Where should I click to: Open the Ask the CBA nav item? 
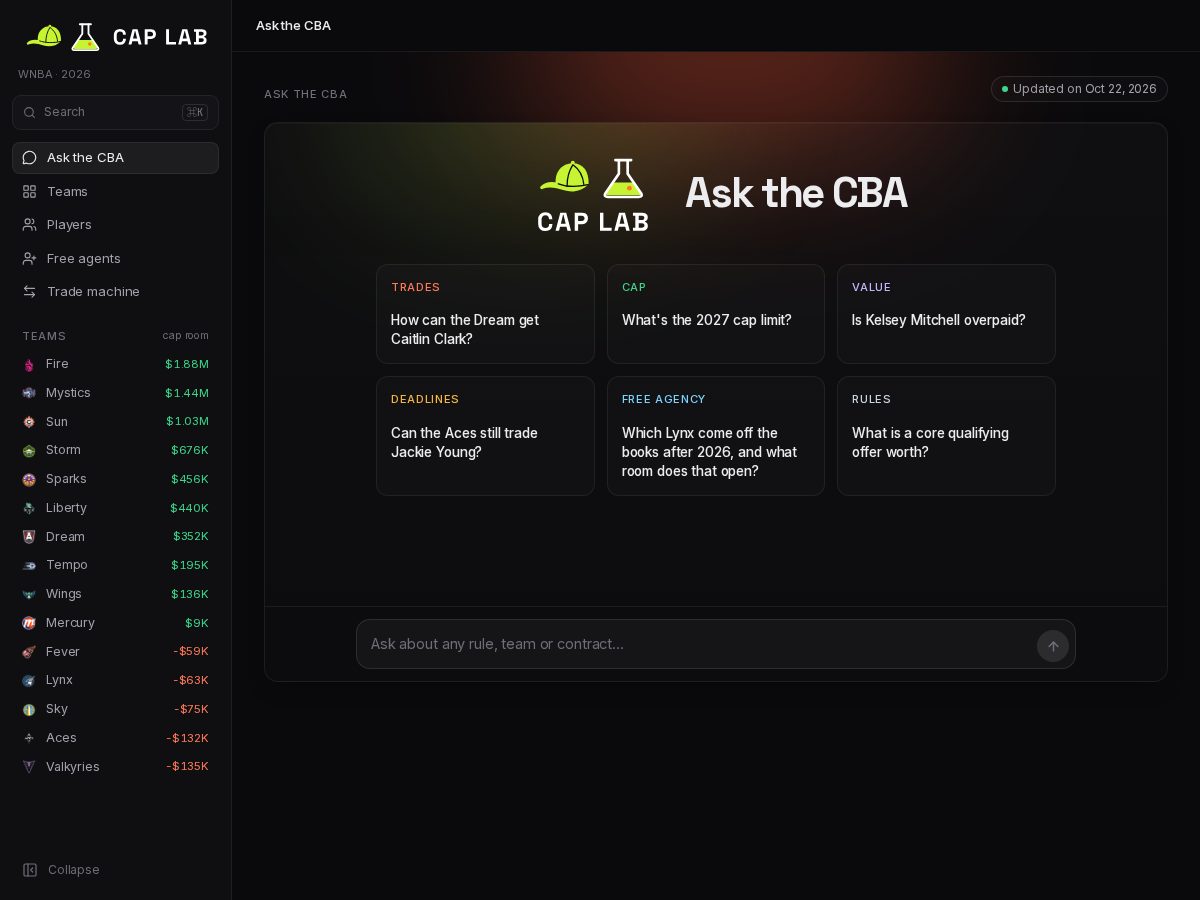[x=115, y=158]
